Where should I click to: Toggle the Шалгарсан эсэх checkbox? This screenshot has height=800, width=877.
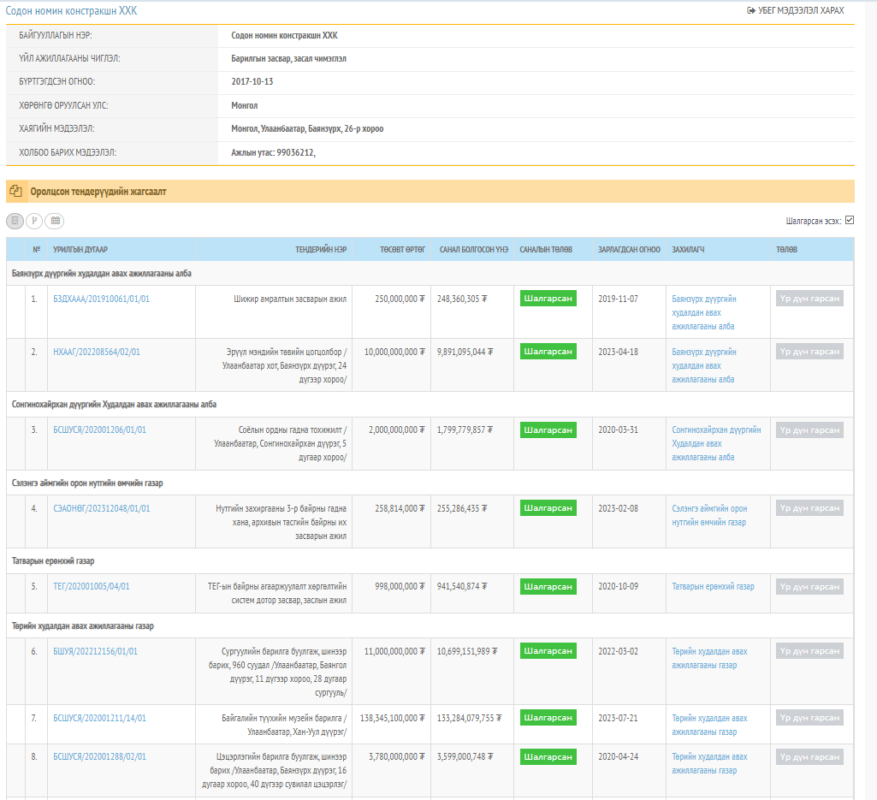tap(849, 220)
